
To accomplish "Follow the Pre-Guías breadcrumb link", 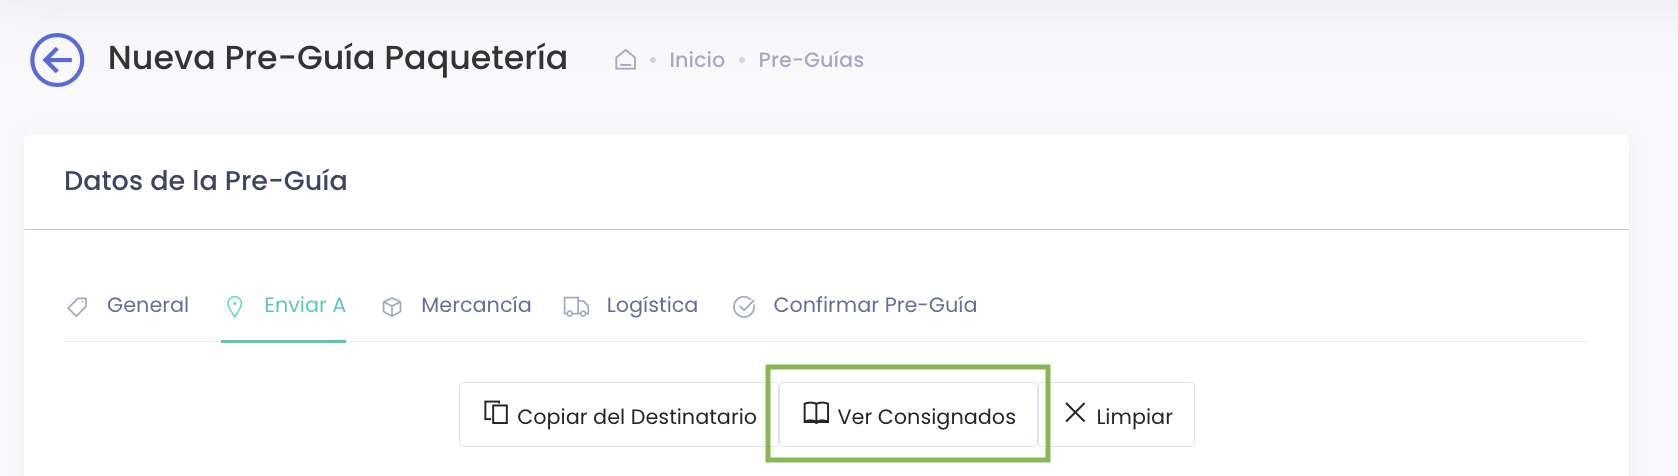I will point(811,60).
